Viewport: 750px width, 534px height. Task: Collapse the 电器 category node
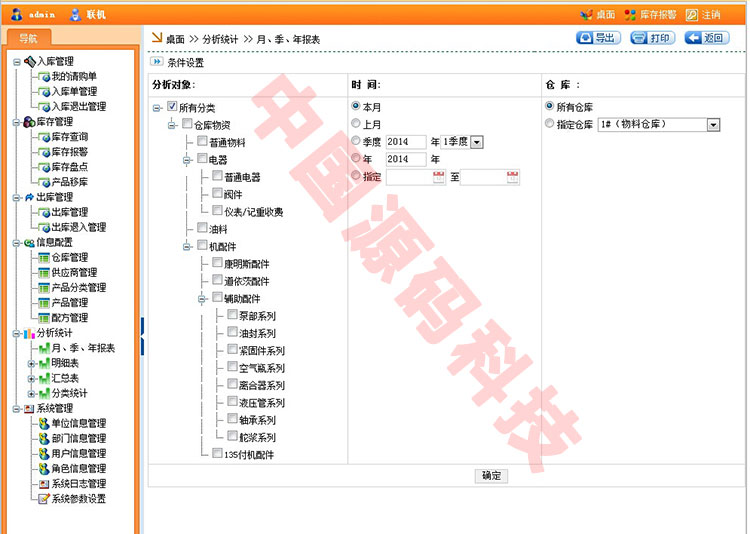[187, 160]
